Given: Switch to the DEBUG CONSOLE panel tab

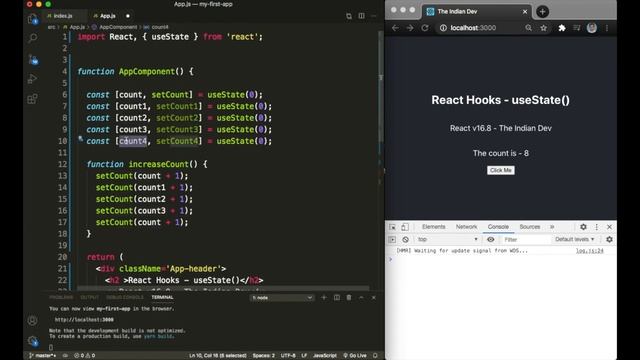Looking at the screenshot, I should (125, 298).
